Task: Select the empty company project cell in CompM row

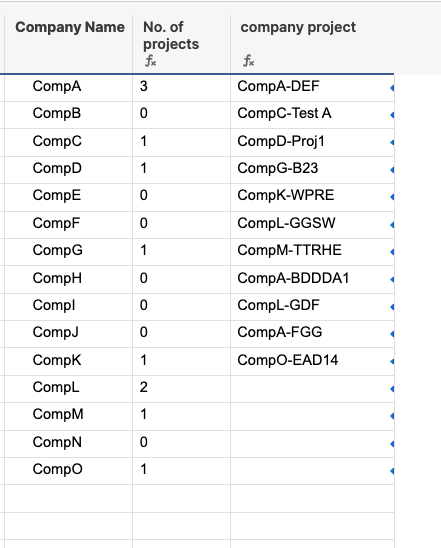Action: pyautogui.click(x=312, y=416)
